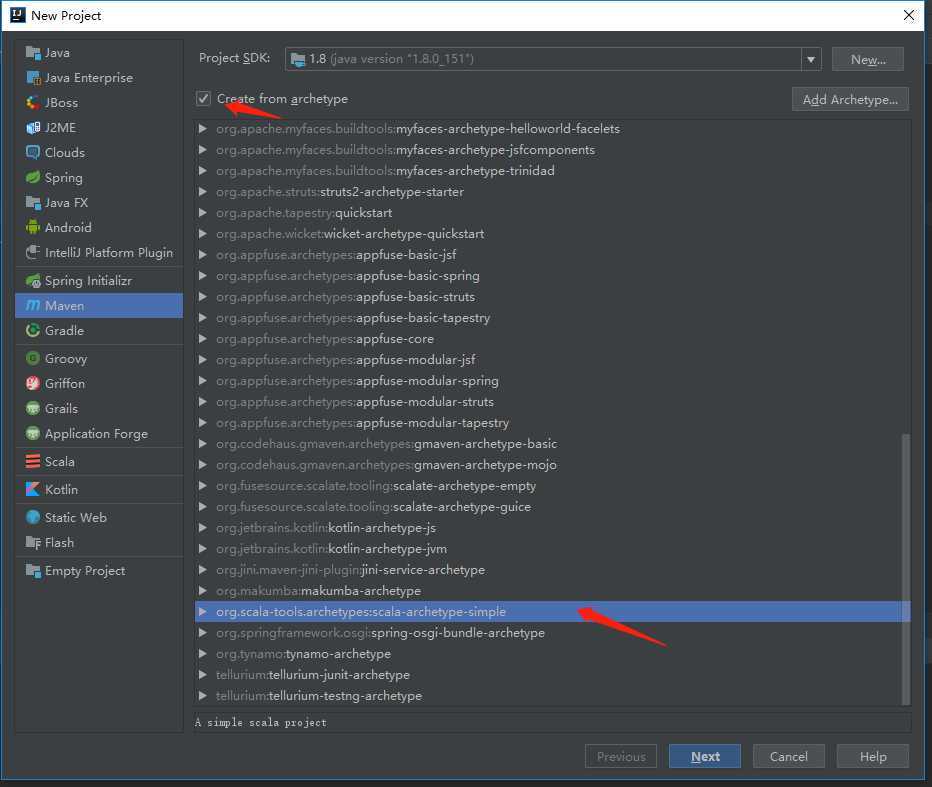Image resolution: width=932 pixels, height=787 pixels.
Task: Select Kotlin project type
Action: pos(99,489)
